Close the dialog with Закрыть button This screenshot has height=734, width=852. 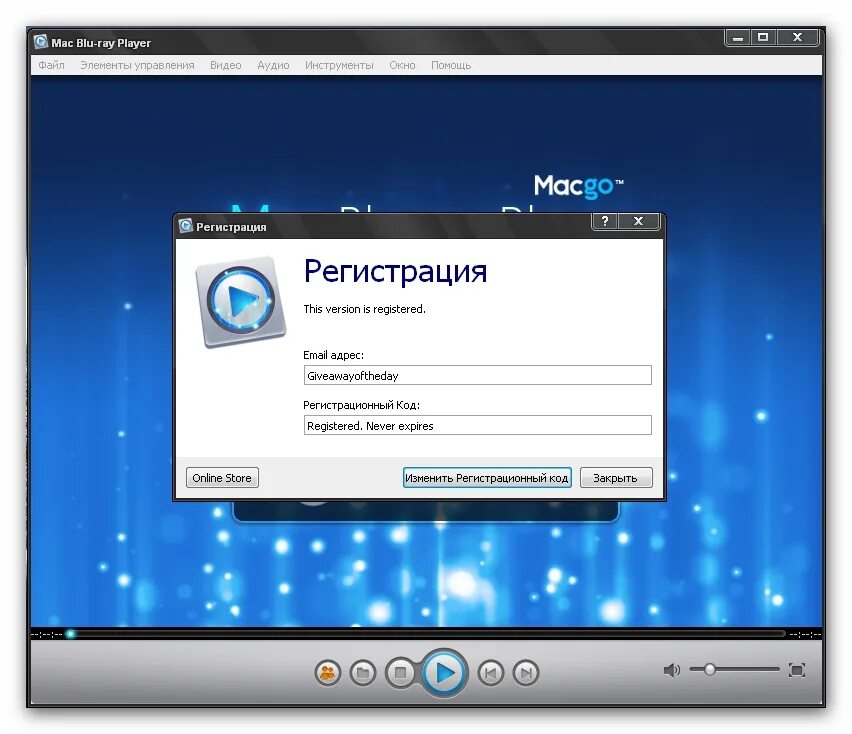tap(616, 477)
